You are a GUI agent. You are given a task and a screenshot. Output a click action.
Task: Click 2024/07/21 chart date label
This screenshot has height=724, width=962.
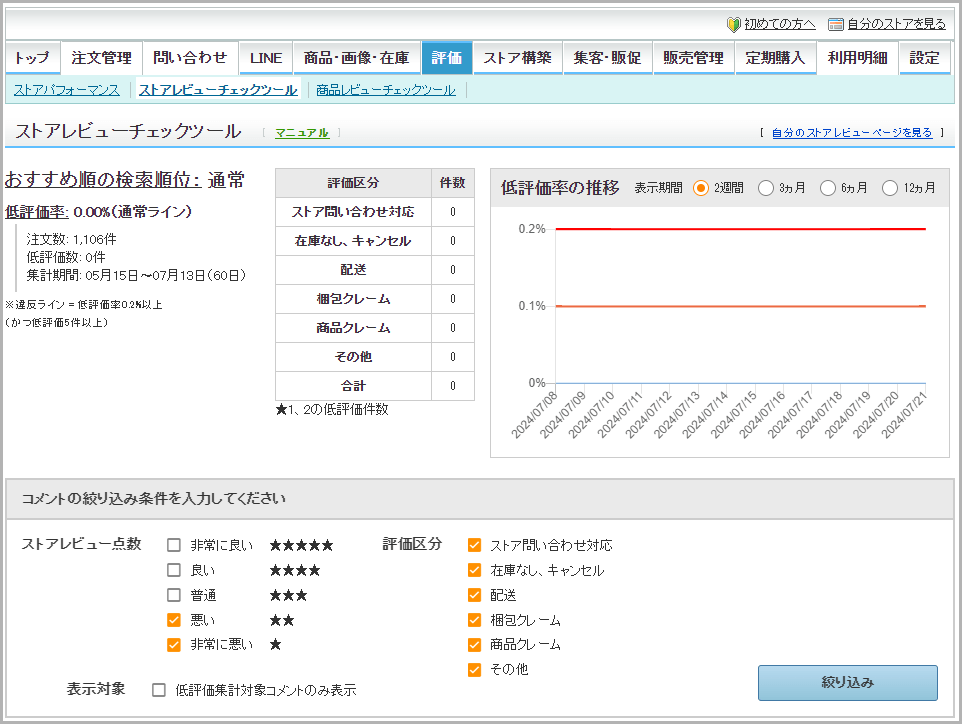(x=904, y=415)
